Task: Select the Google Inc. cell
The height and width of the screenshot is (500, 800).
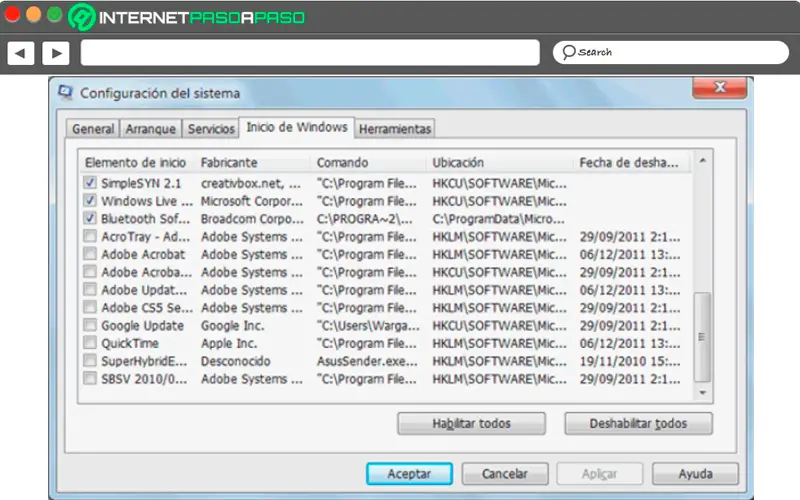Action: (232, 326)
